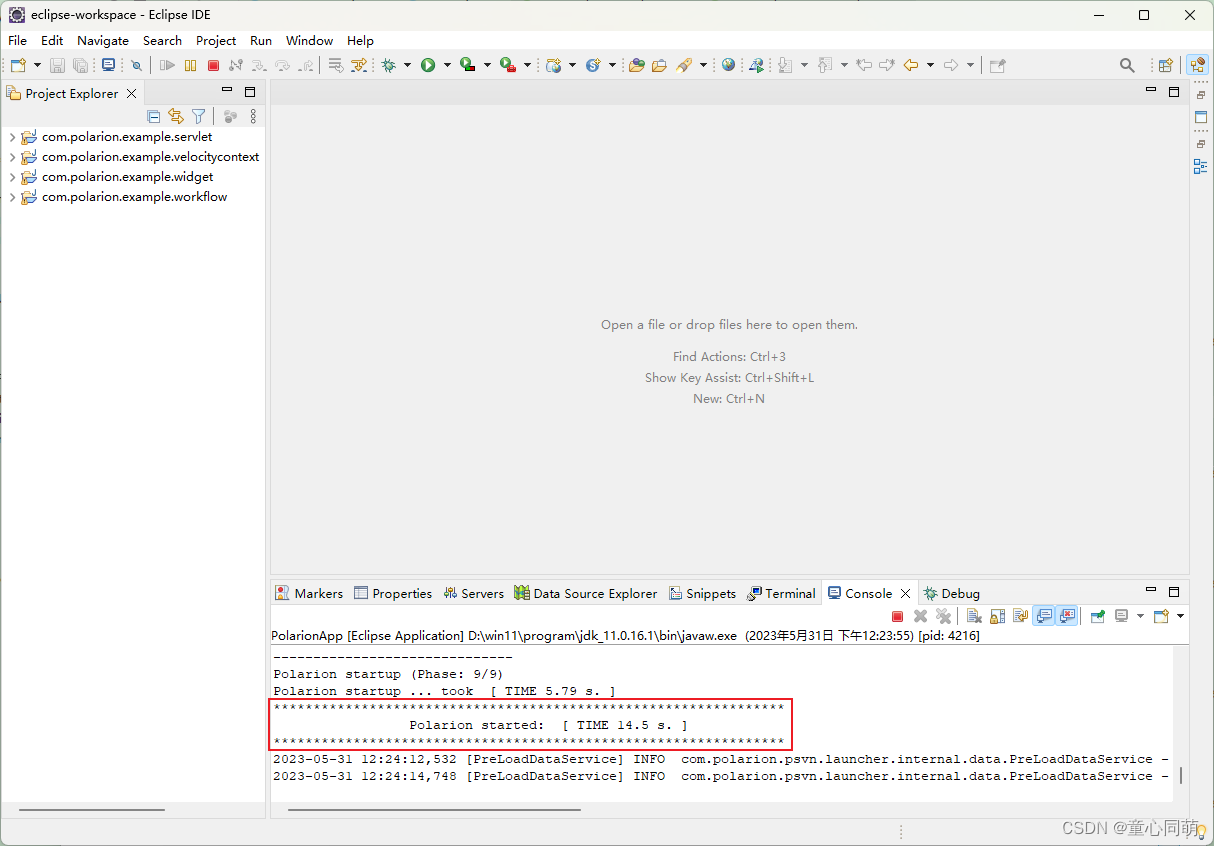Open the Outline view icon on right sidebar

[1201, 166]
